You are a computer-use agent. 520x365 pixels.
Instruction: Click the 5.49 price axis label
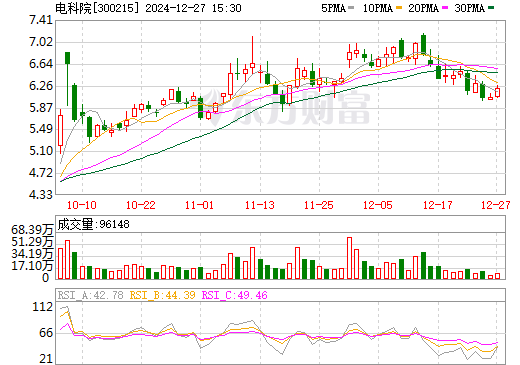tap(41, 129)
